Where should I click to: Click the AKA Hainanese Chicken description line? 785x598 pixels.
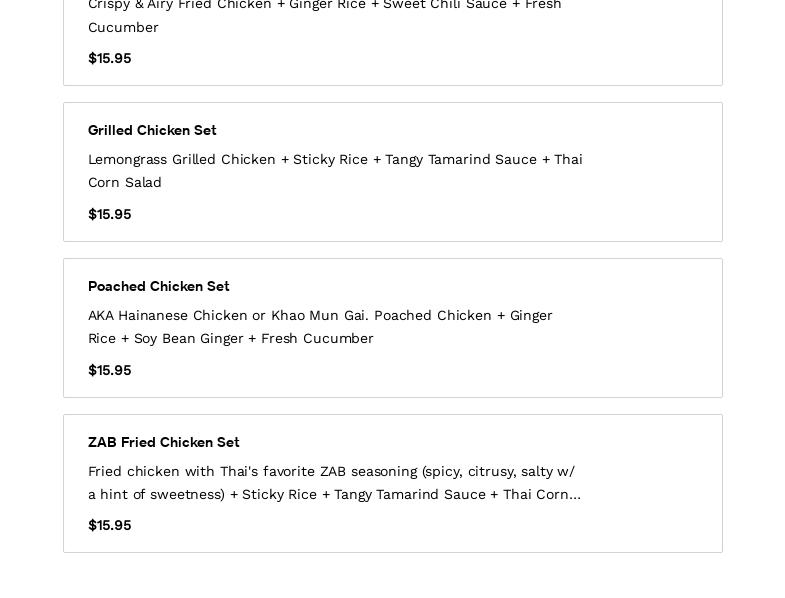(x=320, y=315)
